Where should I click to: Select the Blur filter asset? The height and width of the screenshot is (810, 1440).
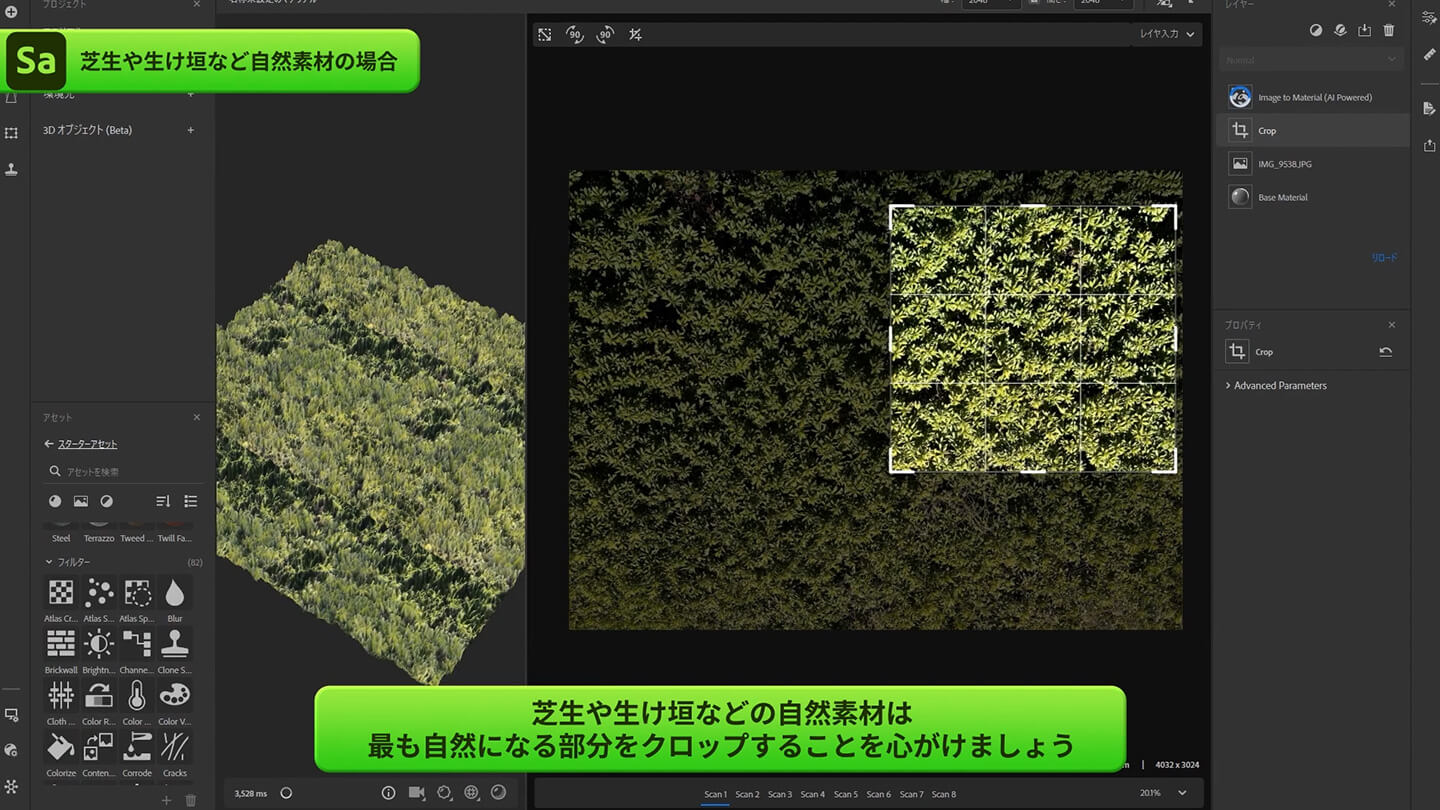click(175, 593)
